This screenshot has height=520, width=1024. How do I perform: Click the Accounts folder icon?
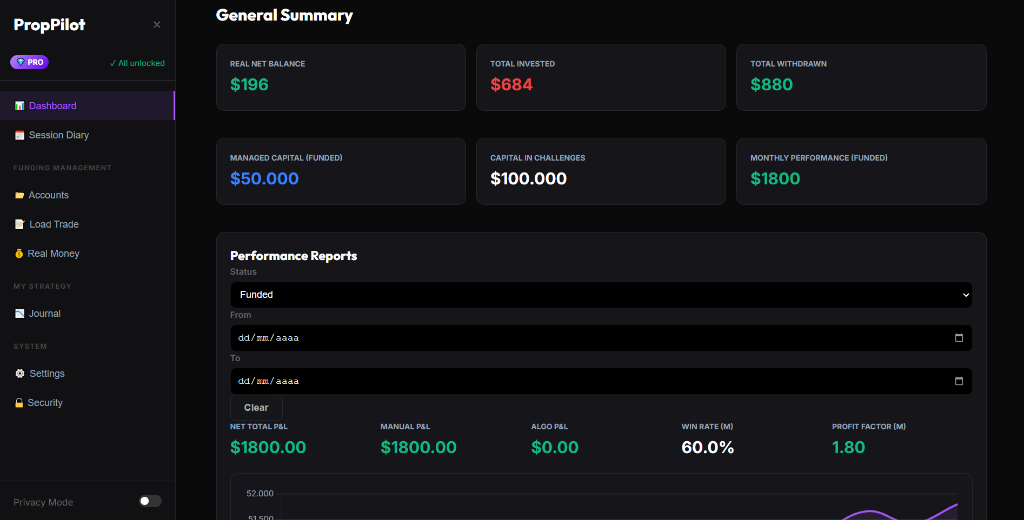click(x=20, y=195)
